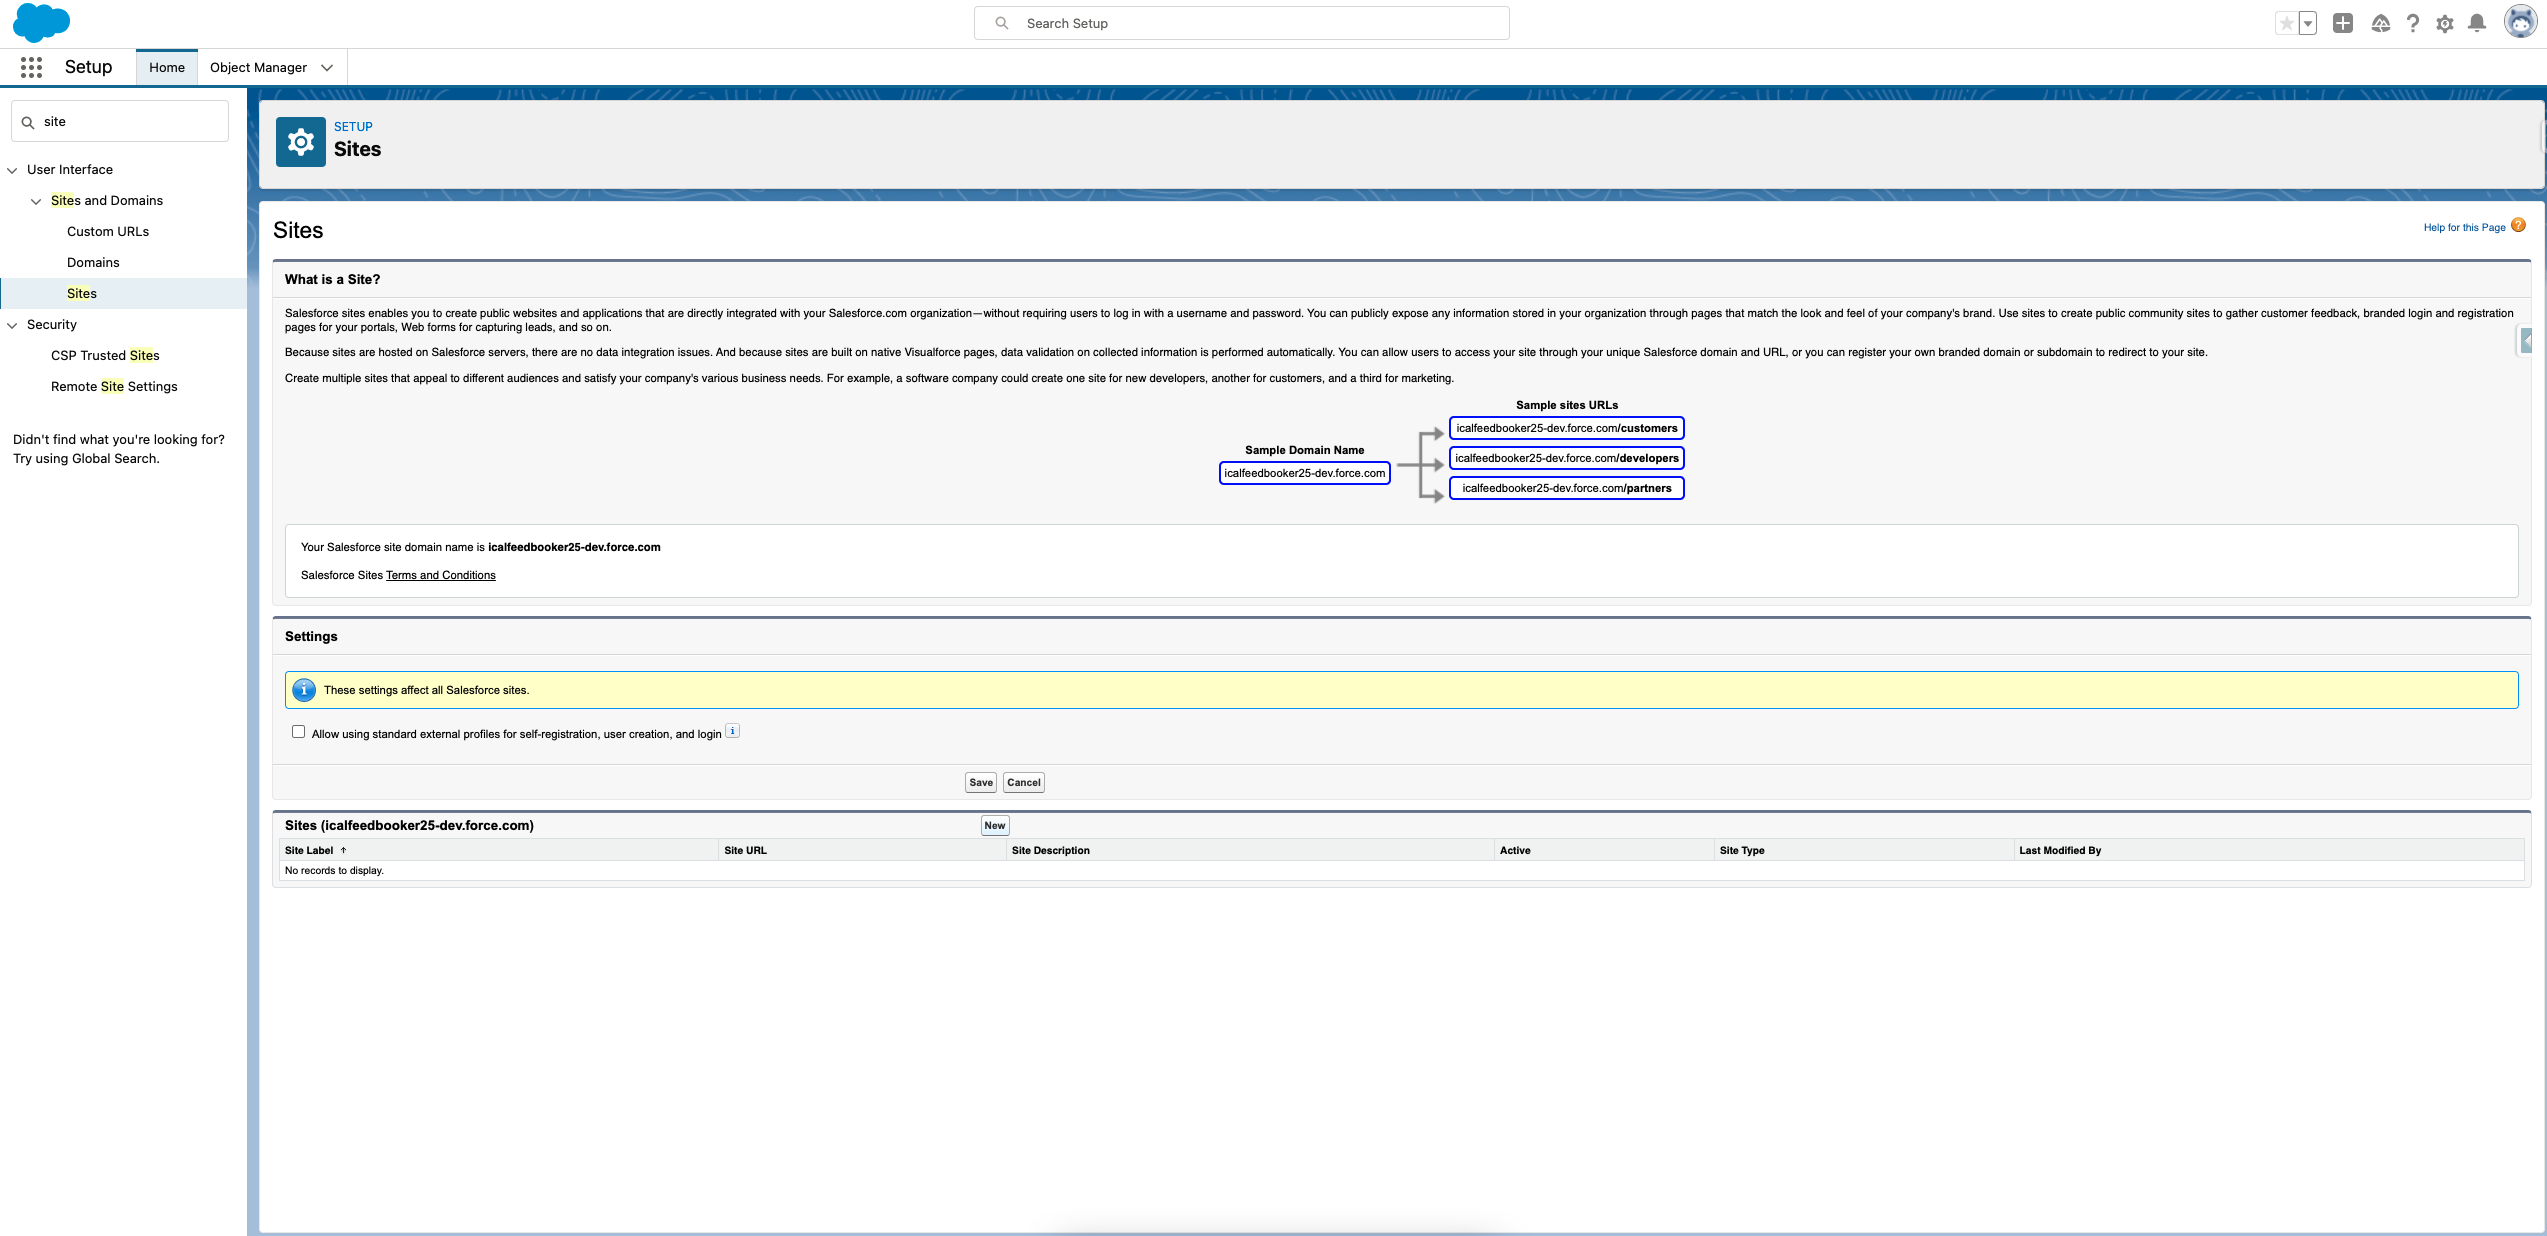Image resolution: width=2547 pixels, height=1236 pixels.
Task: Open the Trailhead guidance center icon
Action: coord(2381,22)
